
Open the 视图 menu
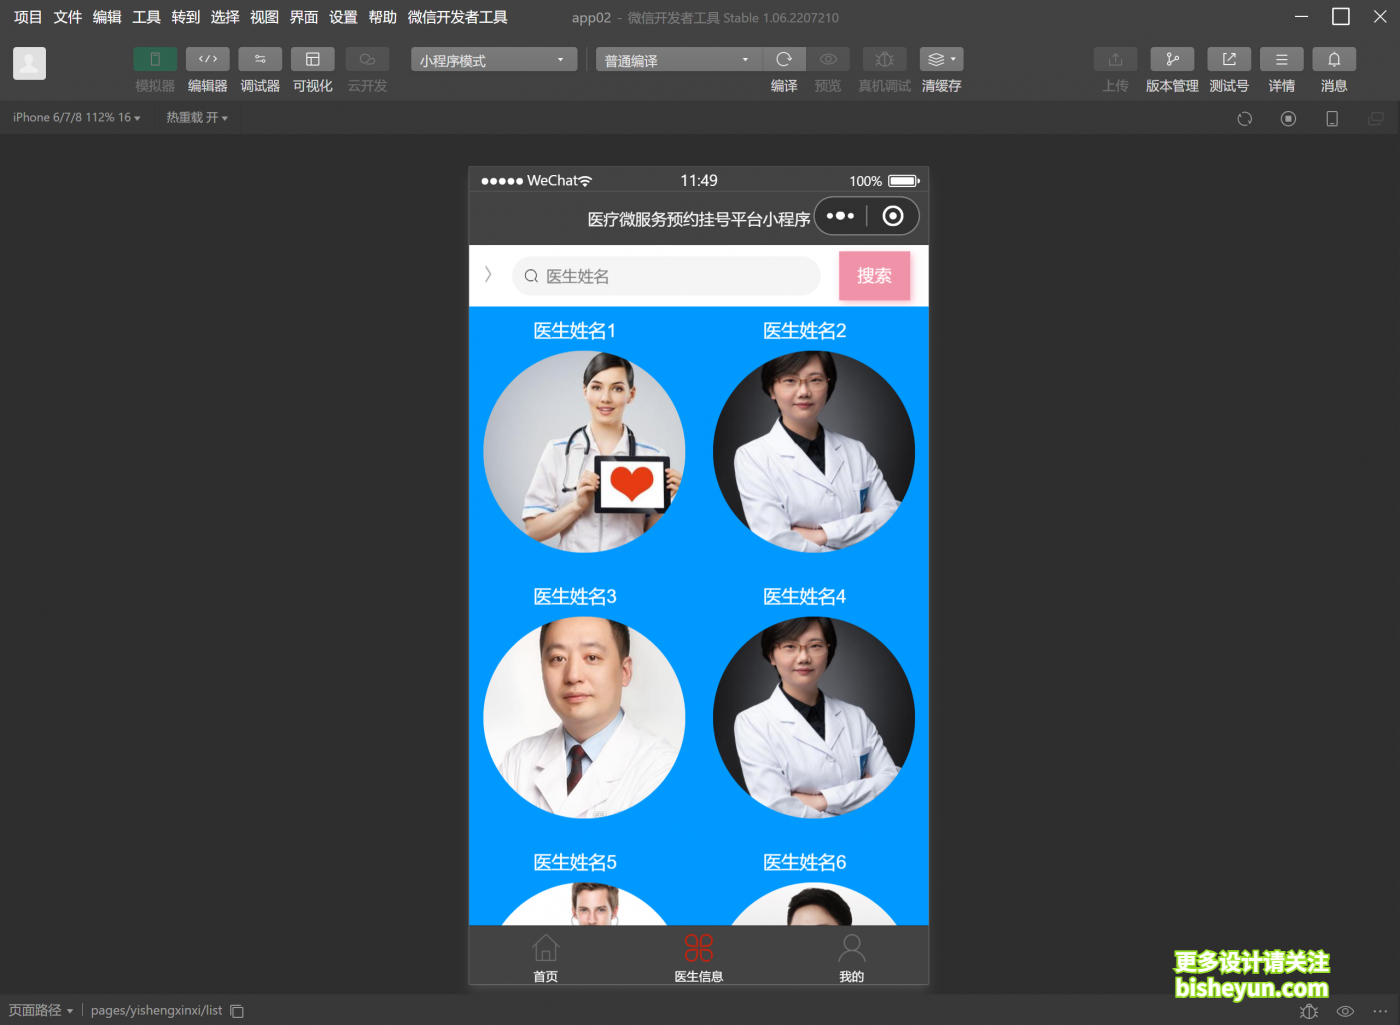click(x=265, y=17)
